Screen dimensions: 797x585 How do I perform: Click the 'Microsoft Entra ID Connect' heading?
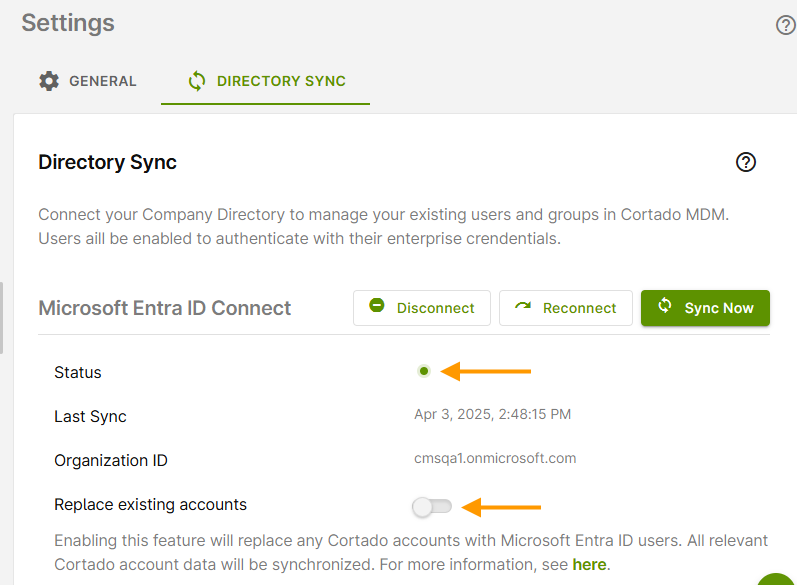[165, 308]
